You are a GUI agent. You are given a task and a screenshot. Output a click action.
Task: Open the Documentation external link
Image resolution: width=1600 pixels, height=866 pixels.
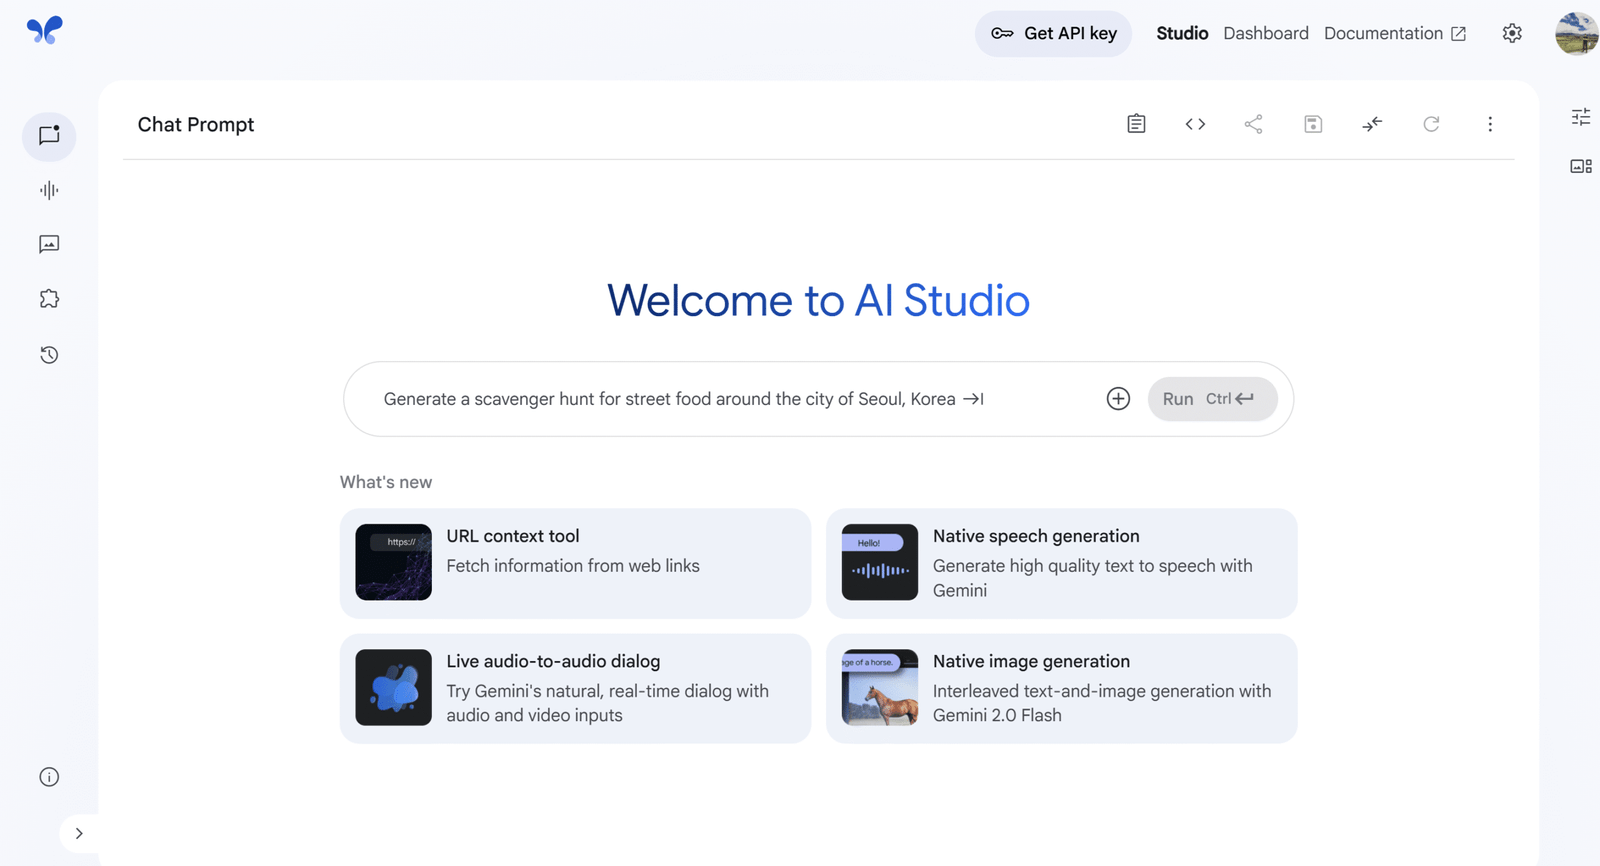pyautogui.click(x=1394, y=33)
